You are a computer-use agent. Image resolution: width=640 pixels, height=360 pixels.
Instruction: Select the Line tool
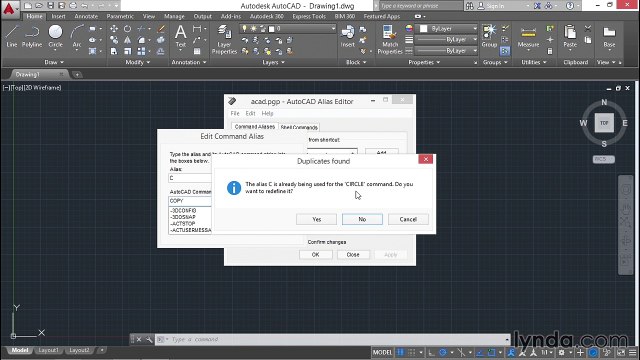12,36
